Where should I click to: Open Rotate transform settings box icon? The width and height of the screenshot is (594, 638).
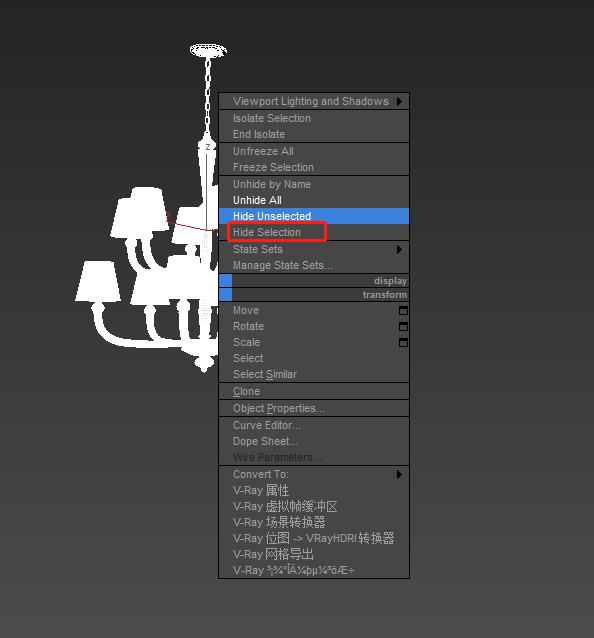click(403, 326)
